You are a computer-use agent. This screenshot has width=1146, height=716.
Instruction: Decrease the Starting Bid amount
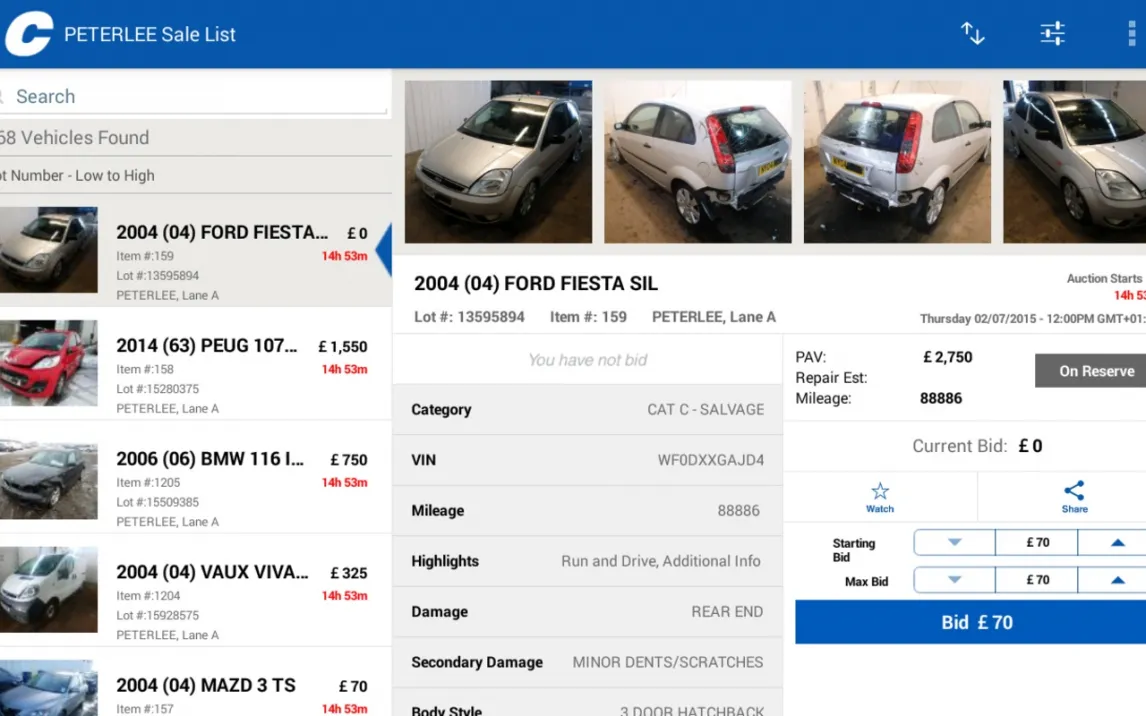point(955,542)
